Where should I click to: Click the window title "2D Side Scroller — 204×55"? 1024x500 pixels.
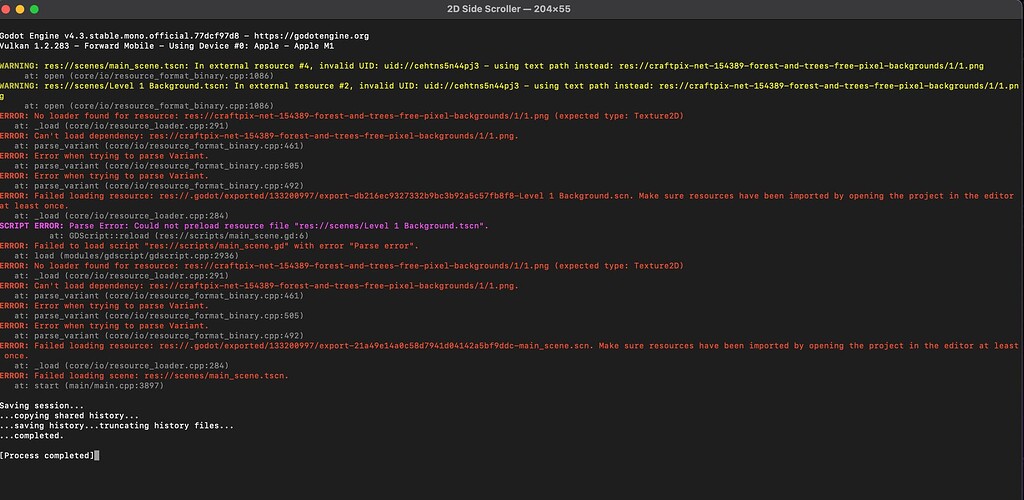[x=509, y=9]
